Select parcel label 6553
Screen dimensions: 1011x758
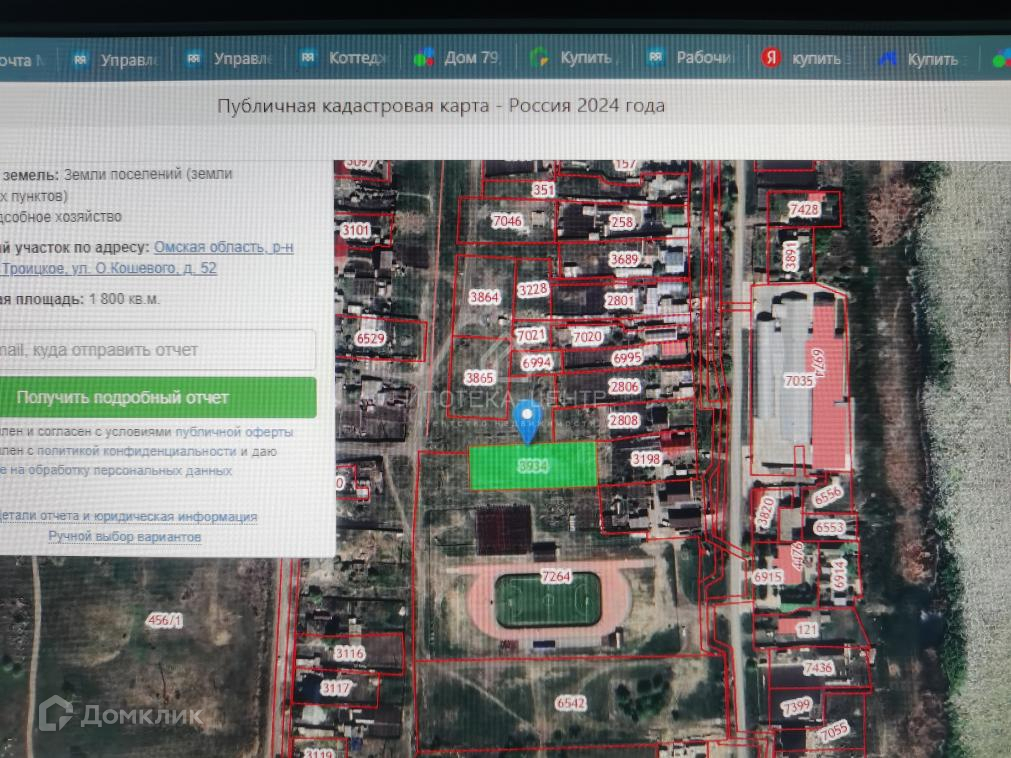click(829, 527)
